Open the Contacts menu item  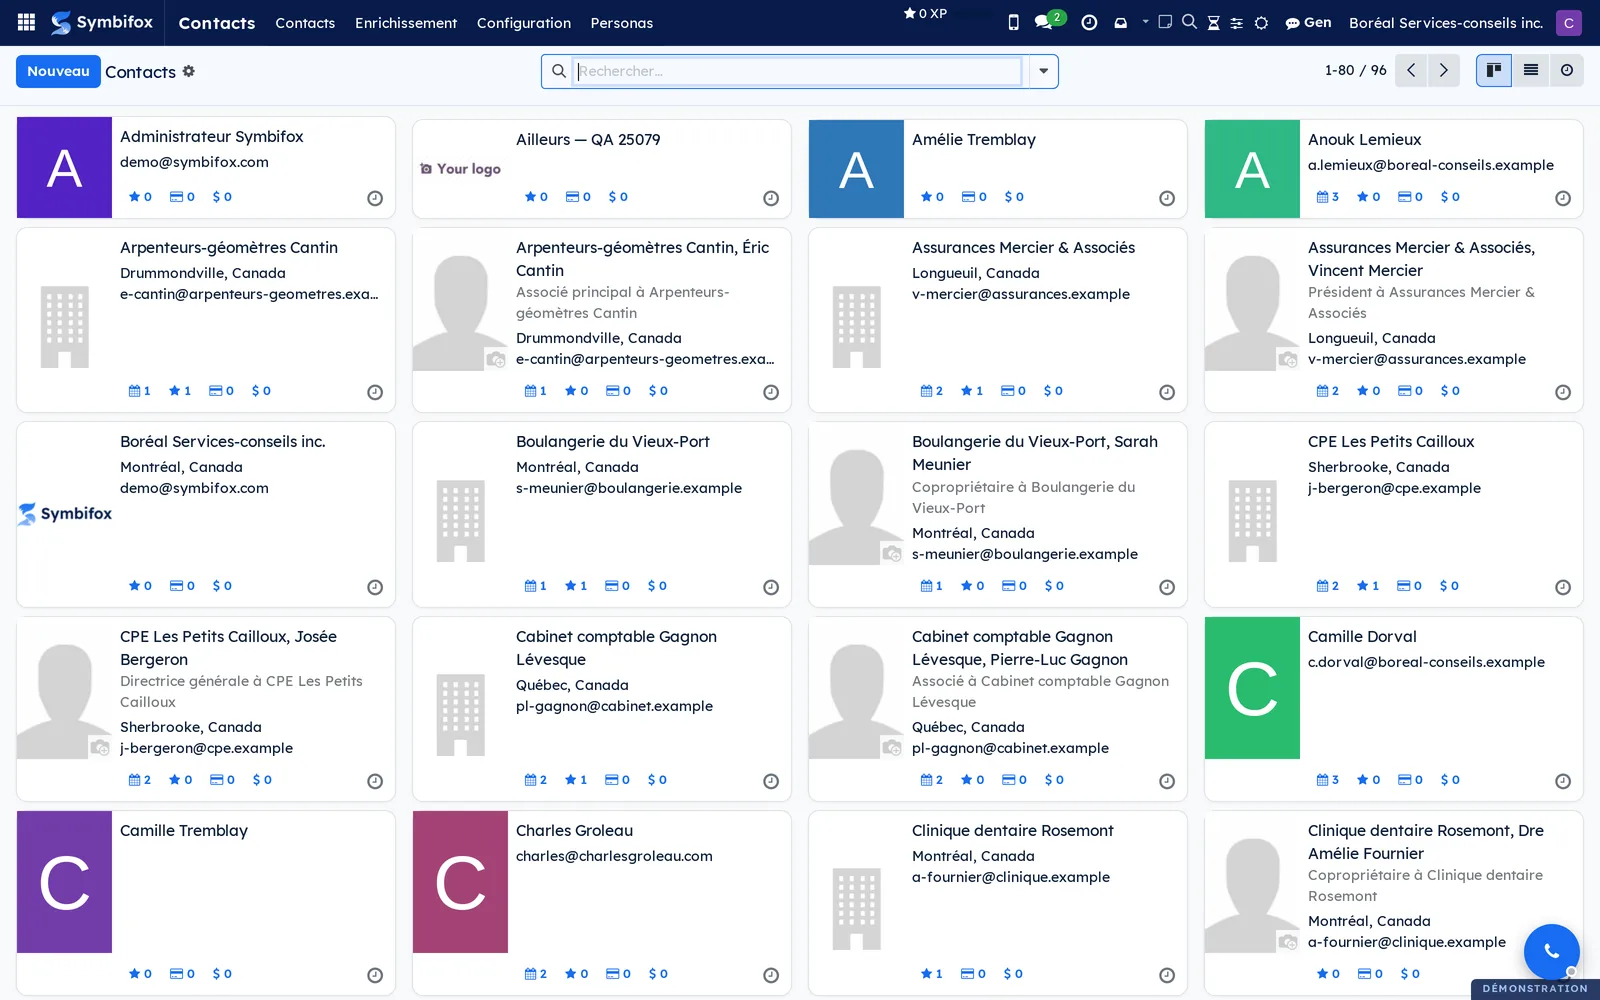point(305,22)
